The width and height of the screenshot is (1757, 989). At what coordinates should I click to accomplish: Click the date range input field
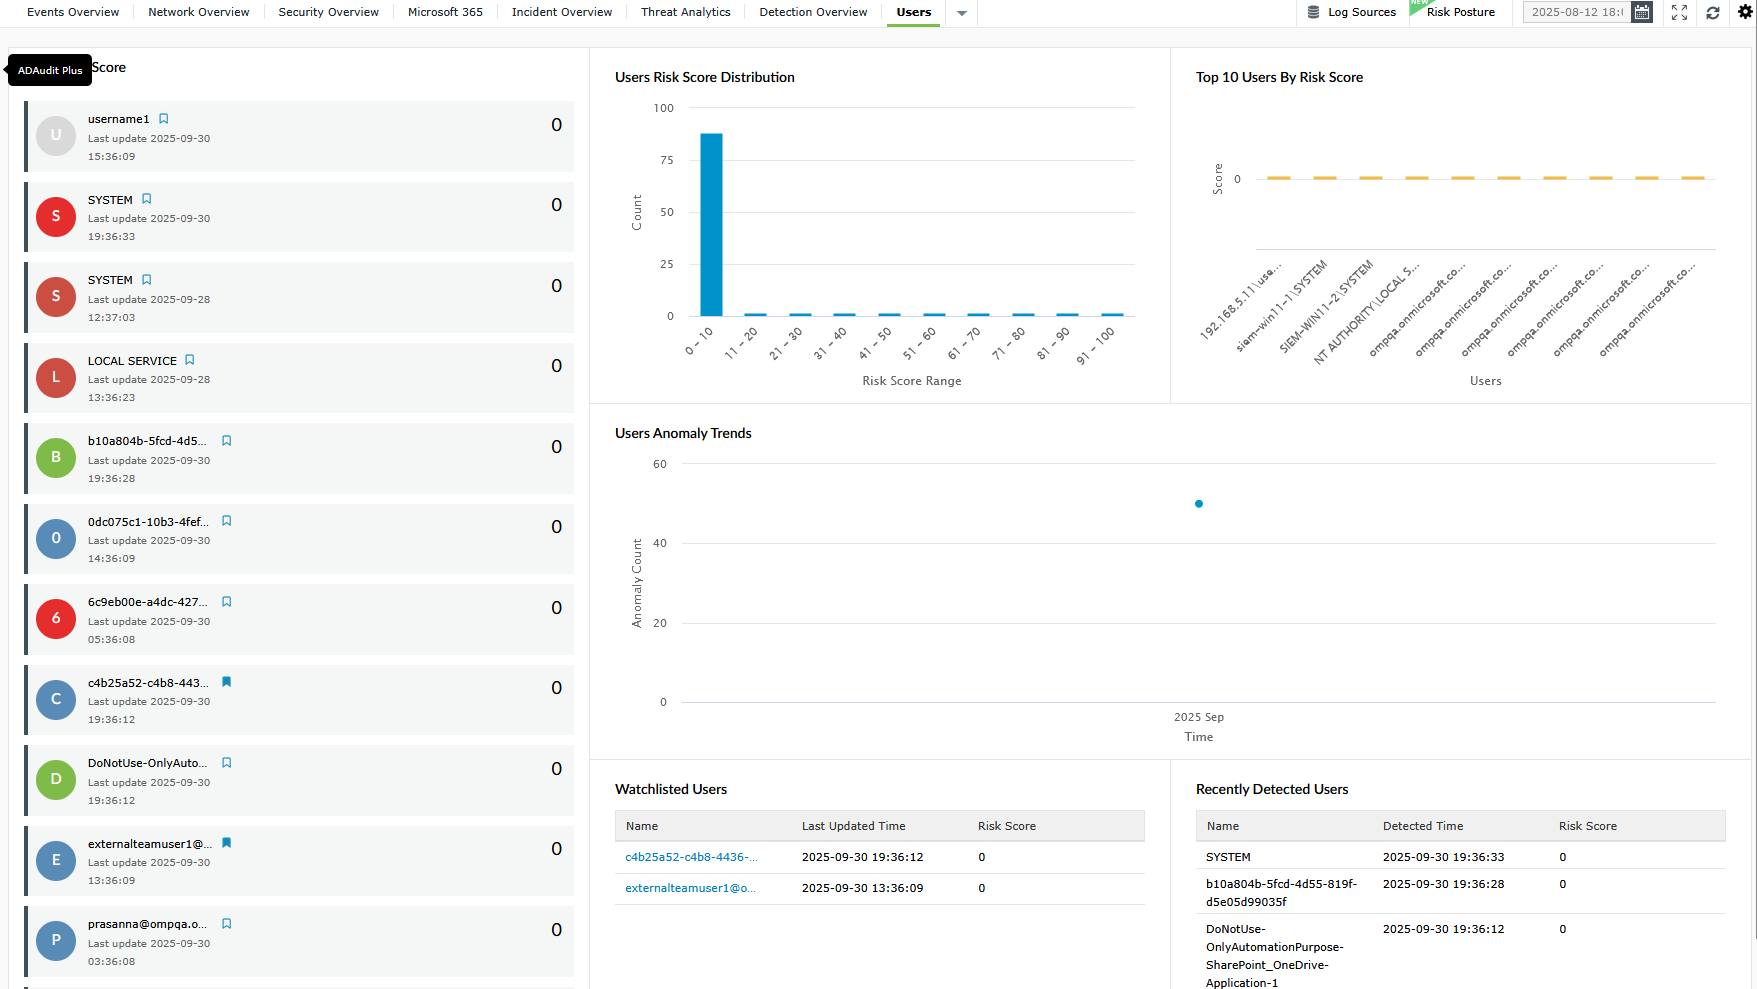(x=1576, y=12)
